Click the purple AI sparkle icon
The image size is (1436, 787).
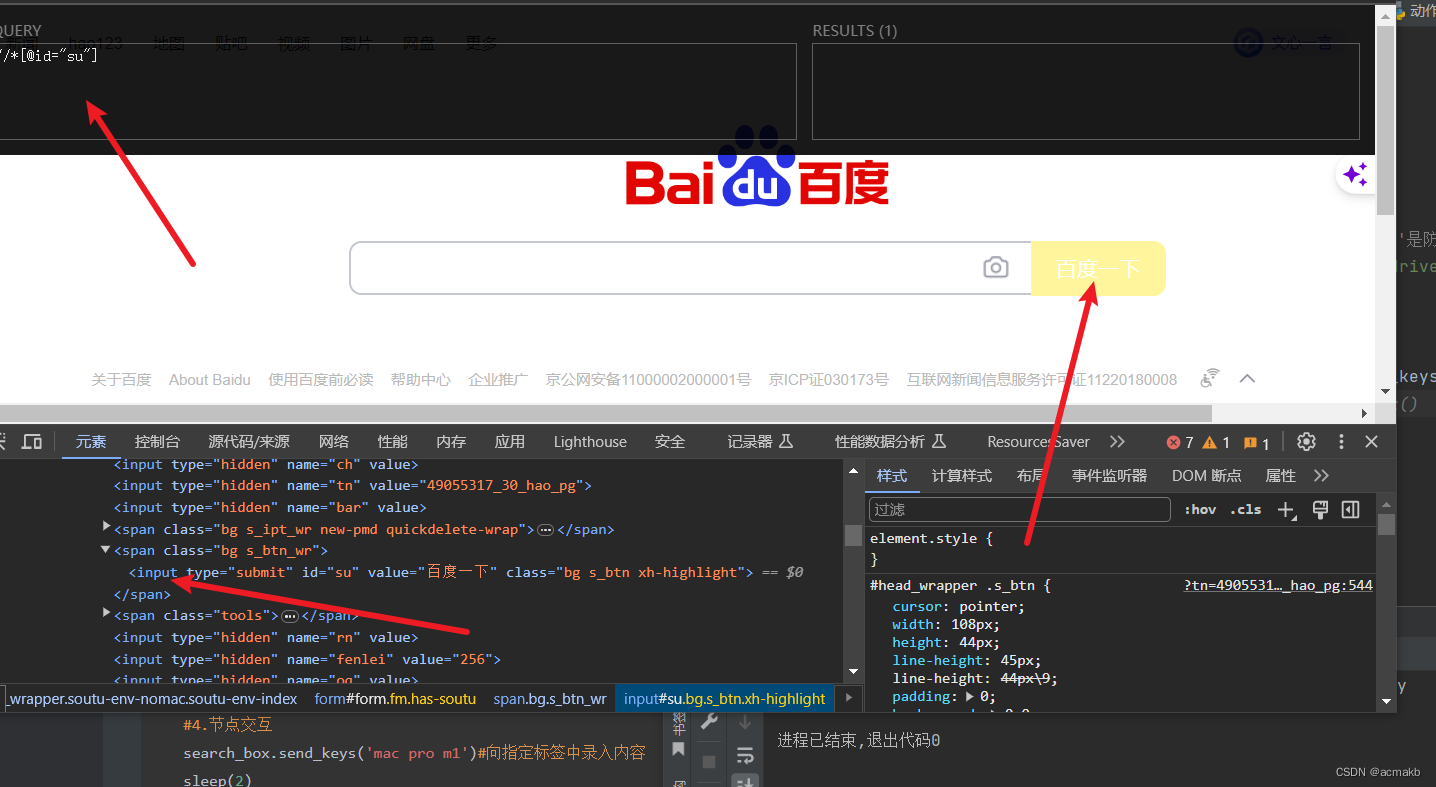(x=1355, y=175)
